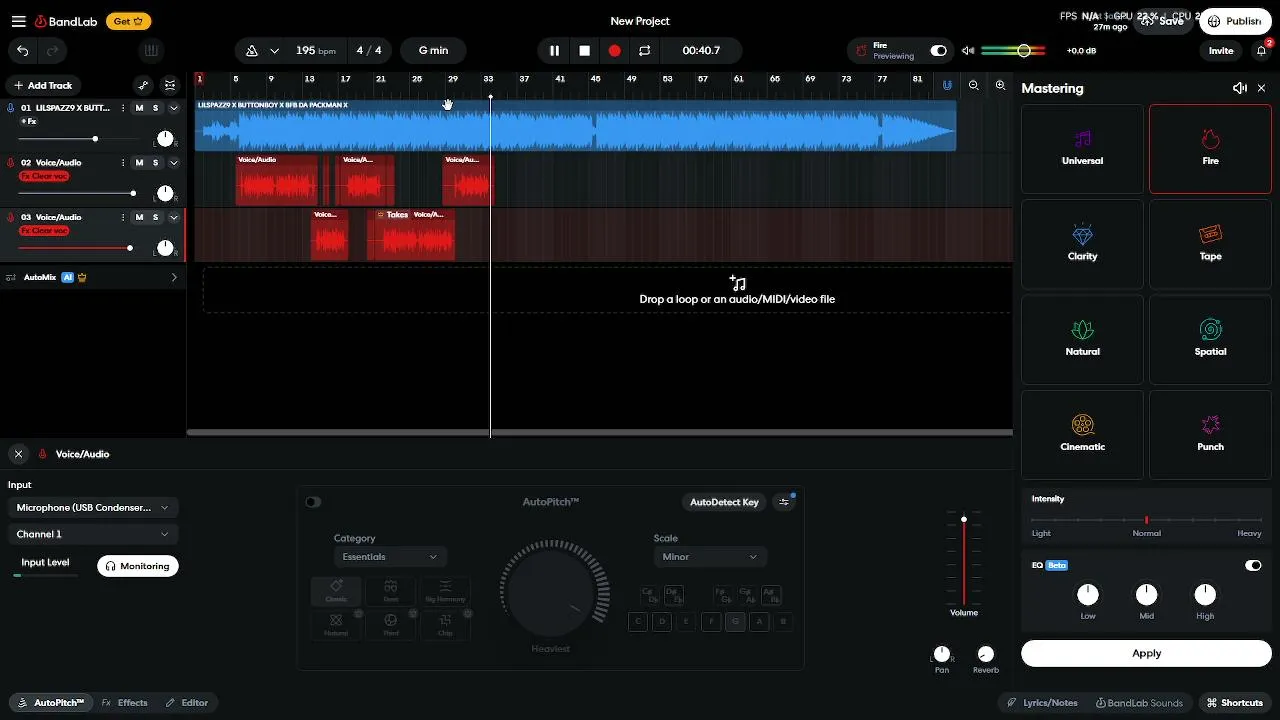The image size is (1280, 720).
Task: Mute track 01 LILSPAZZ9
Action: point(139,108)
